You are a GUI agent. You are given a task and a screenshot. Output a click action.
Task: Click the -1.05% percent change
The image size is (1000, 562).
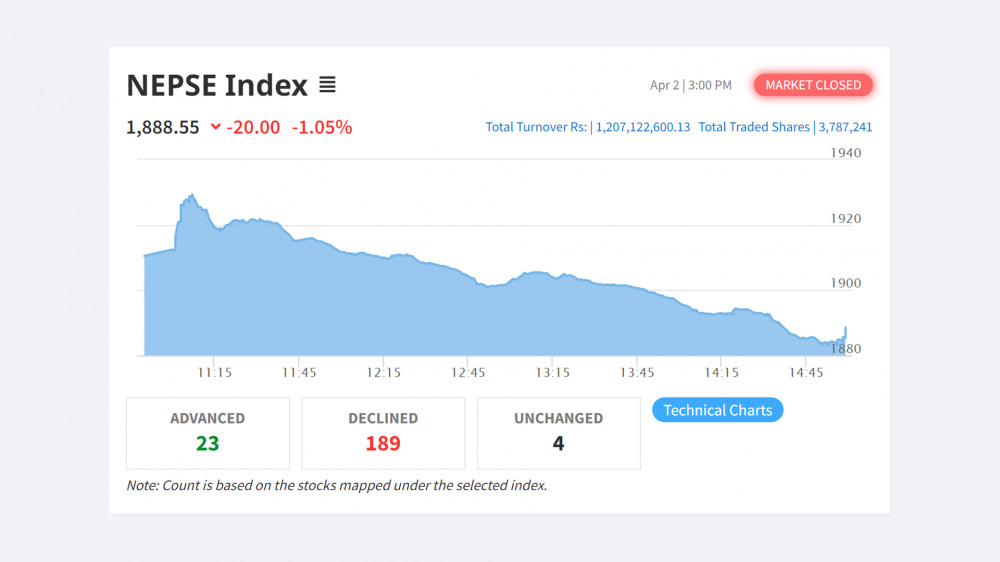point(321,127)
